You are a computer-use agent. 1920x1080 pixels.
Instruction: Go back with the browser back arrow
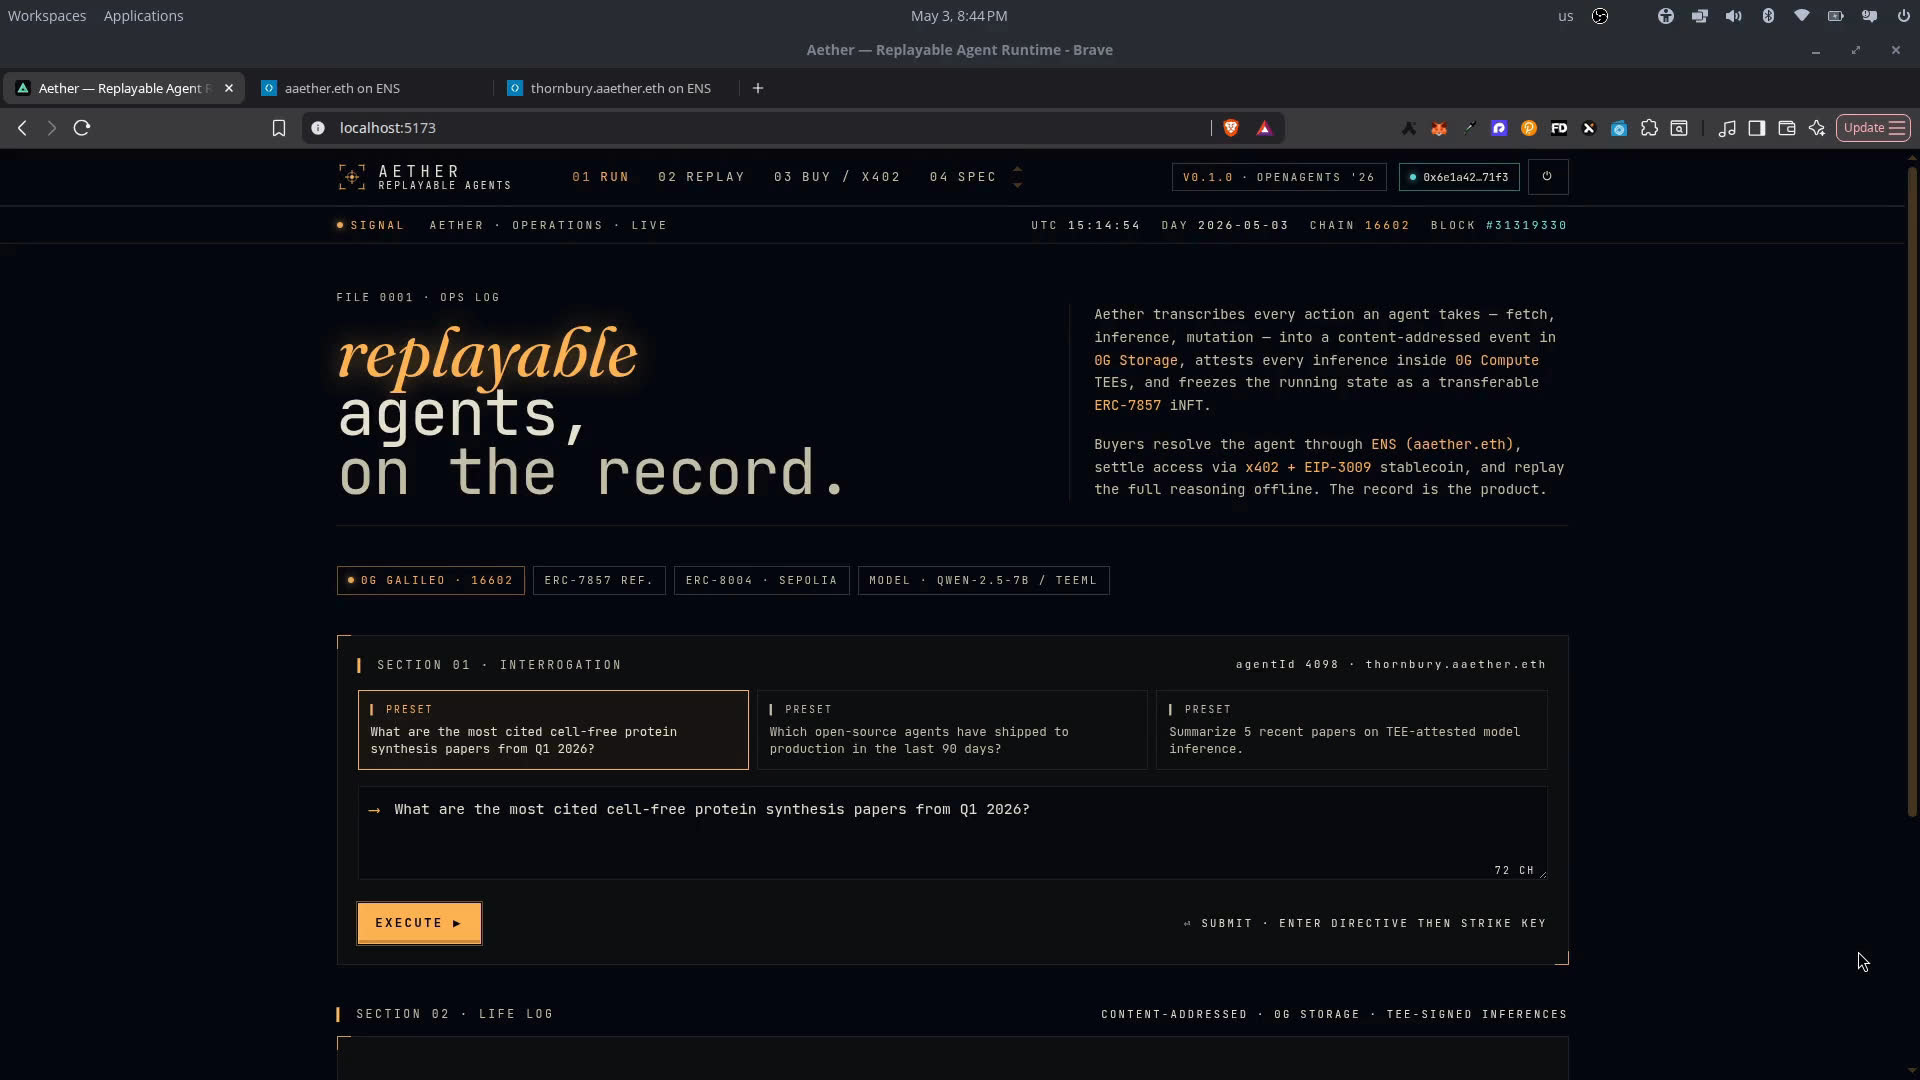click(x=22, y=128)
